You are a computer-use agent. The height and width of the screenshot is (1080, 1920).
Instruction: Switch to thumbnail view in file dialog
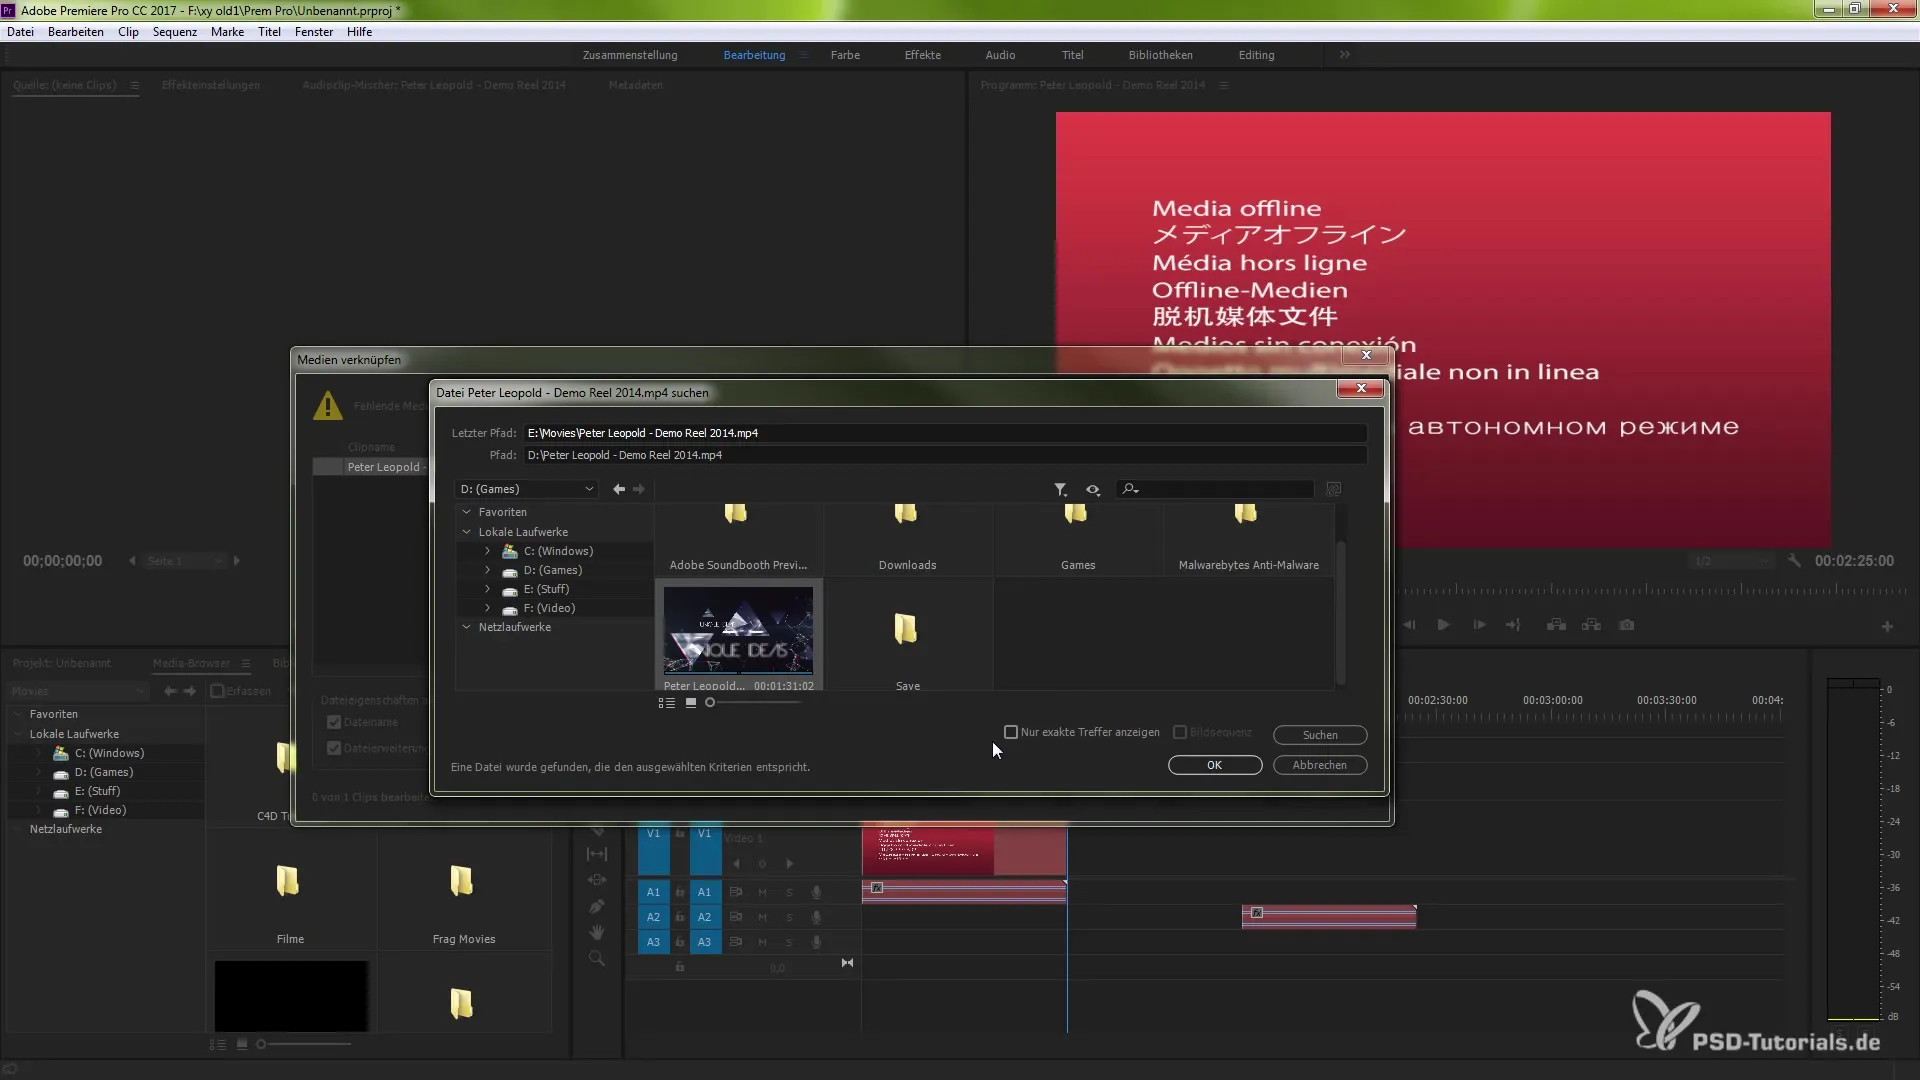691,703
